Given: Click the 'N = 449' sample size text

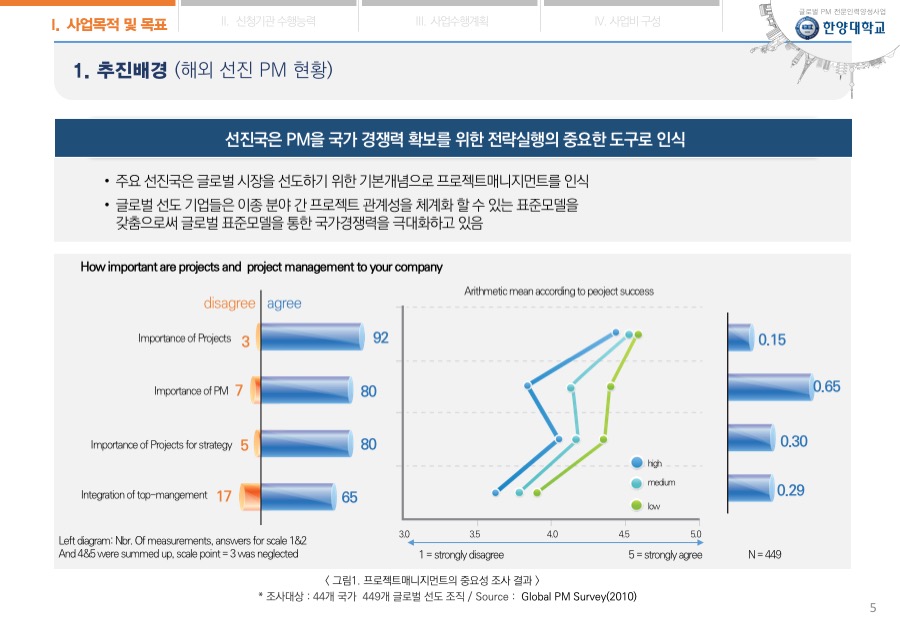Looking at the screenshot, I should click(x=765, y=554).
